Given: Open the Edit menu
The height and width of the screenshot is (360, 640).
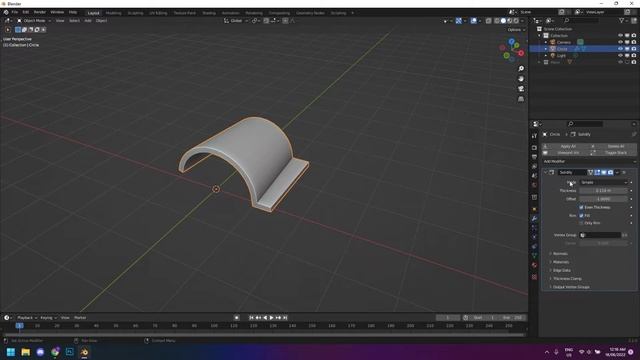Looking at the screenshot, I should [26, 12].
